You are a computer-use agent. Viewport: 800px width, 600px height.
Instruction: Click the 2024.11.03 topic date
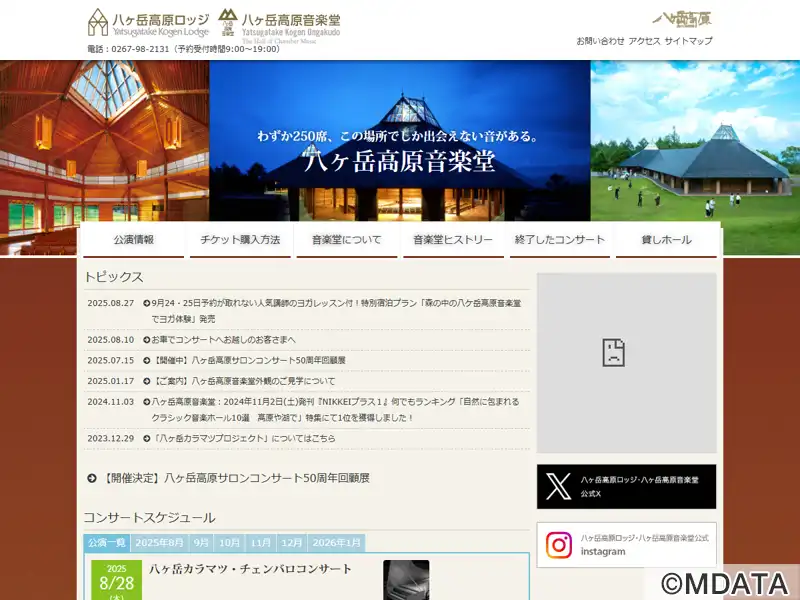111,402
